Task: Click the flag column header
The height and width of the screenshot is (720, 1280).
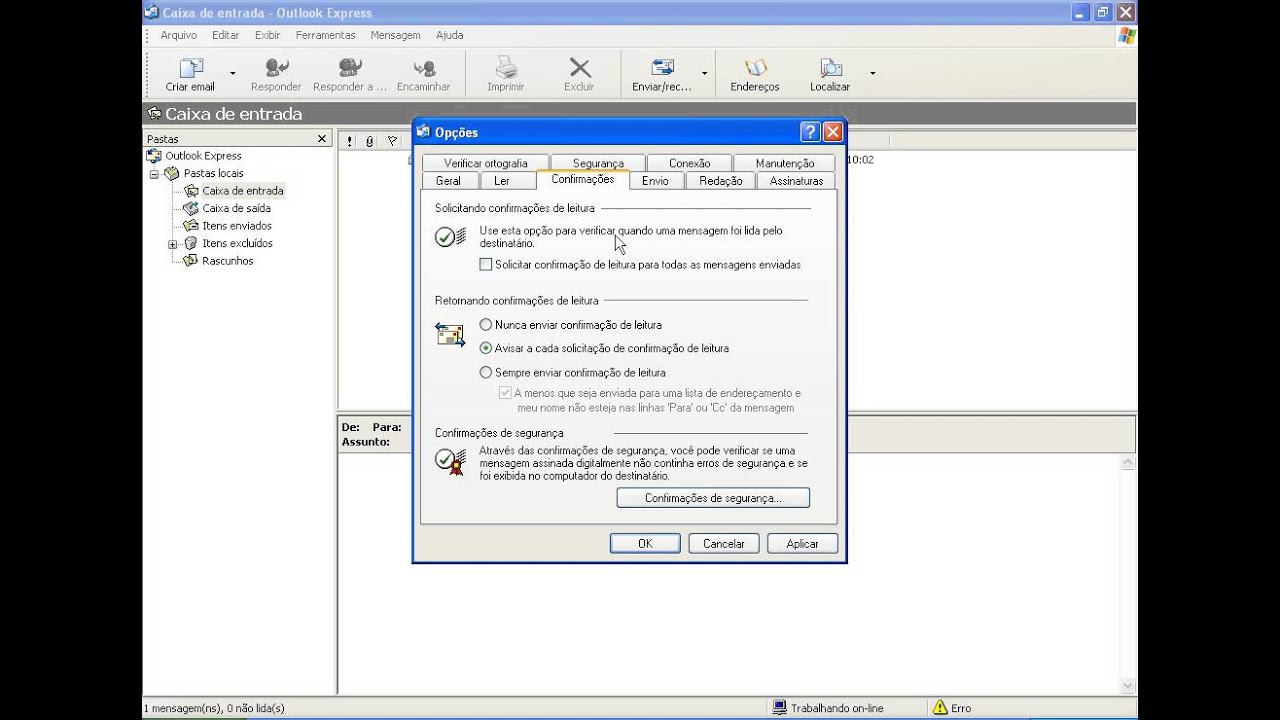Action: click(x=392, y=142)
